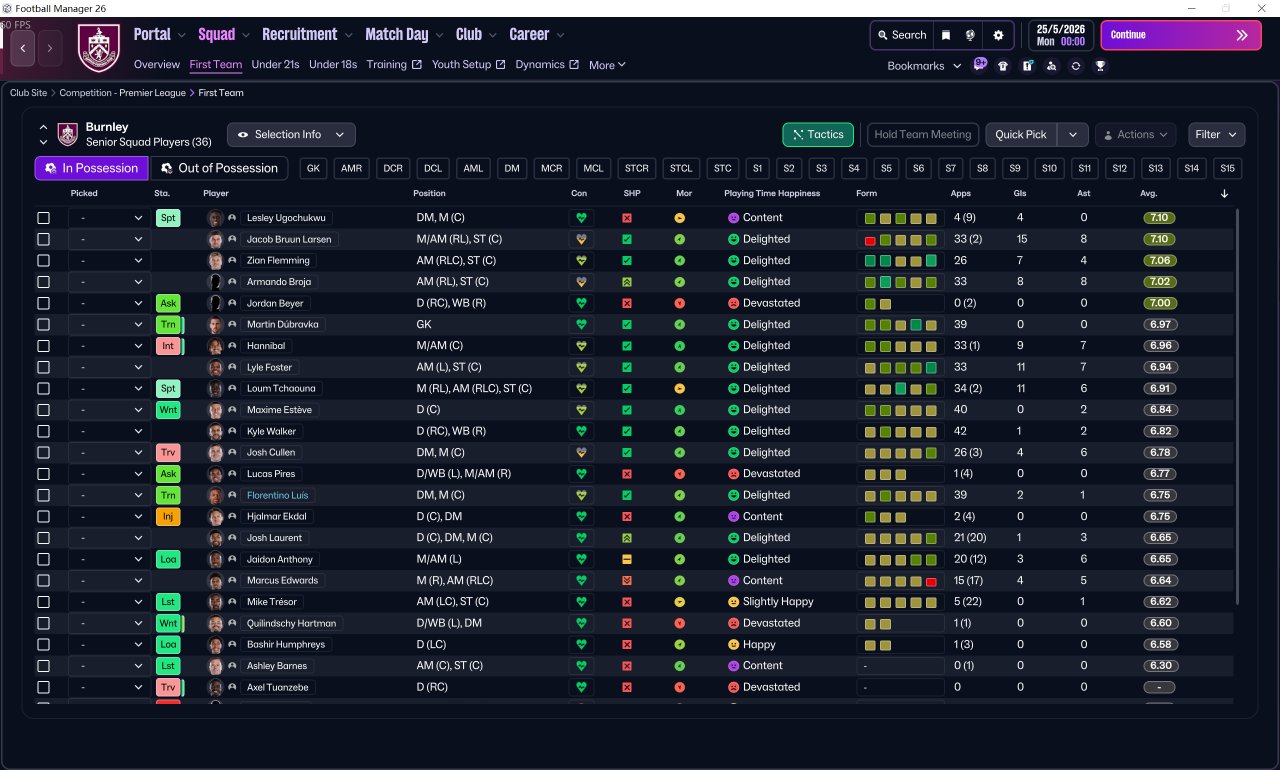Tick the checkbox for Maxime Estève
The height and width of the screenshot is (770, 1280).
point(43,410)
